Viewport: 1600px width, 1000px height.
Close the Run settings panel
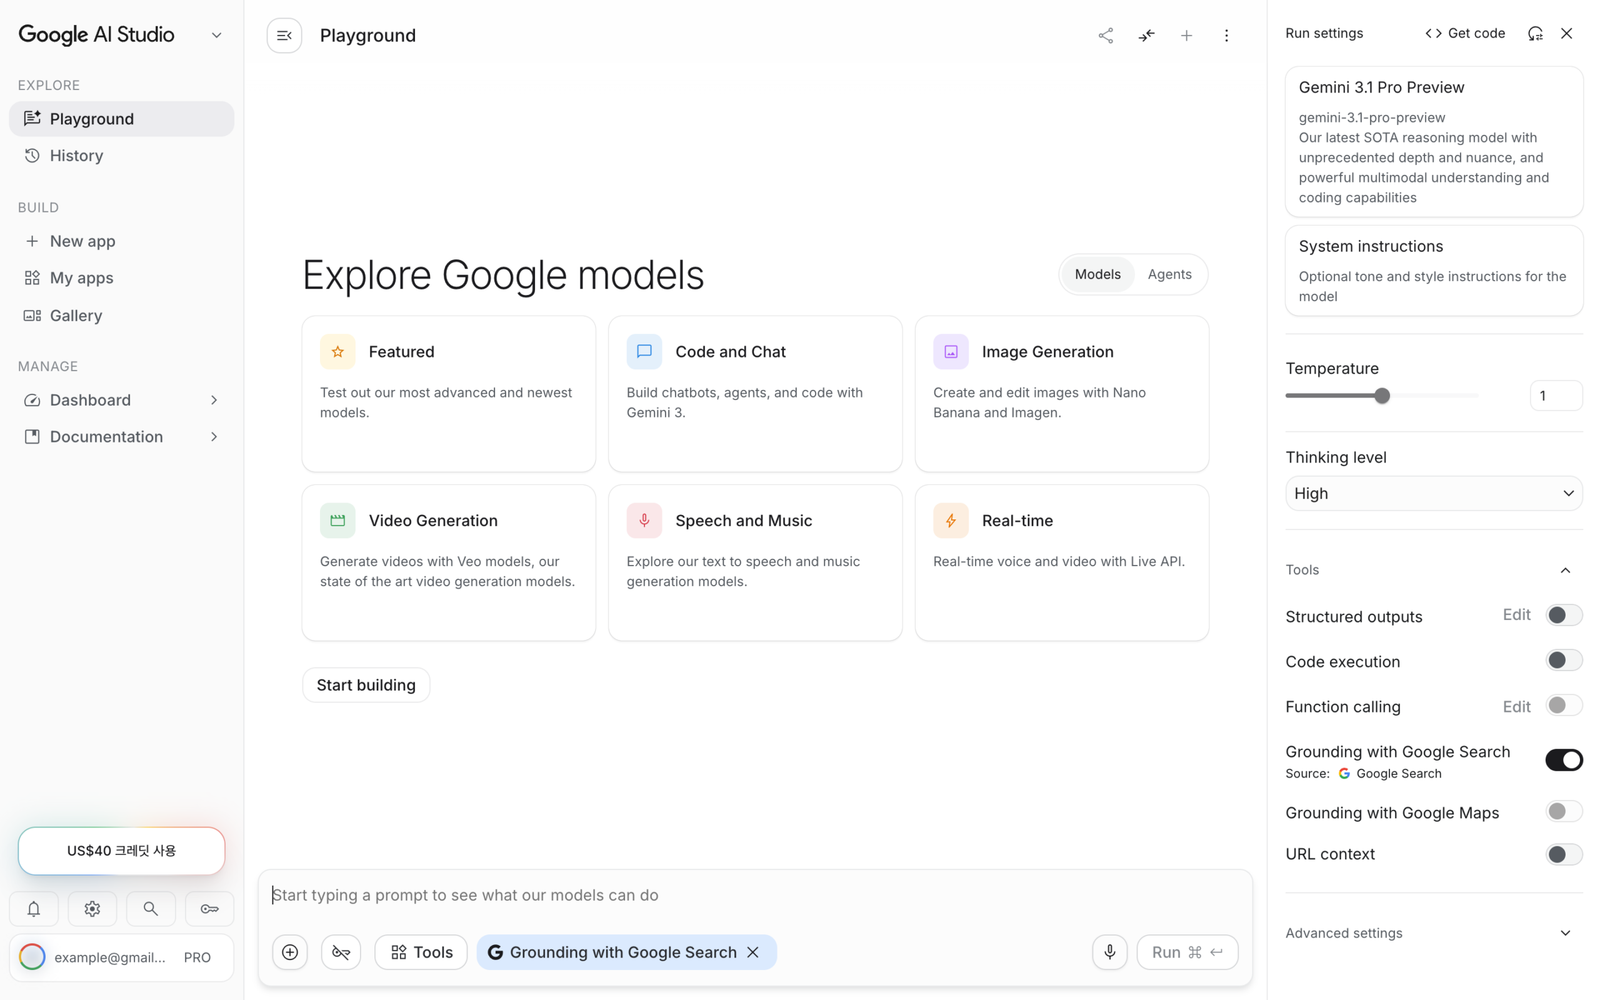click(1567, 33)
